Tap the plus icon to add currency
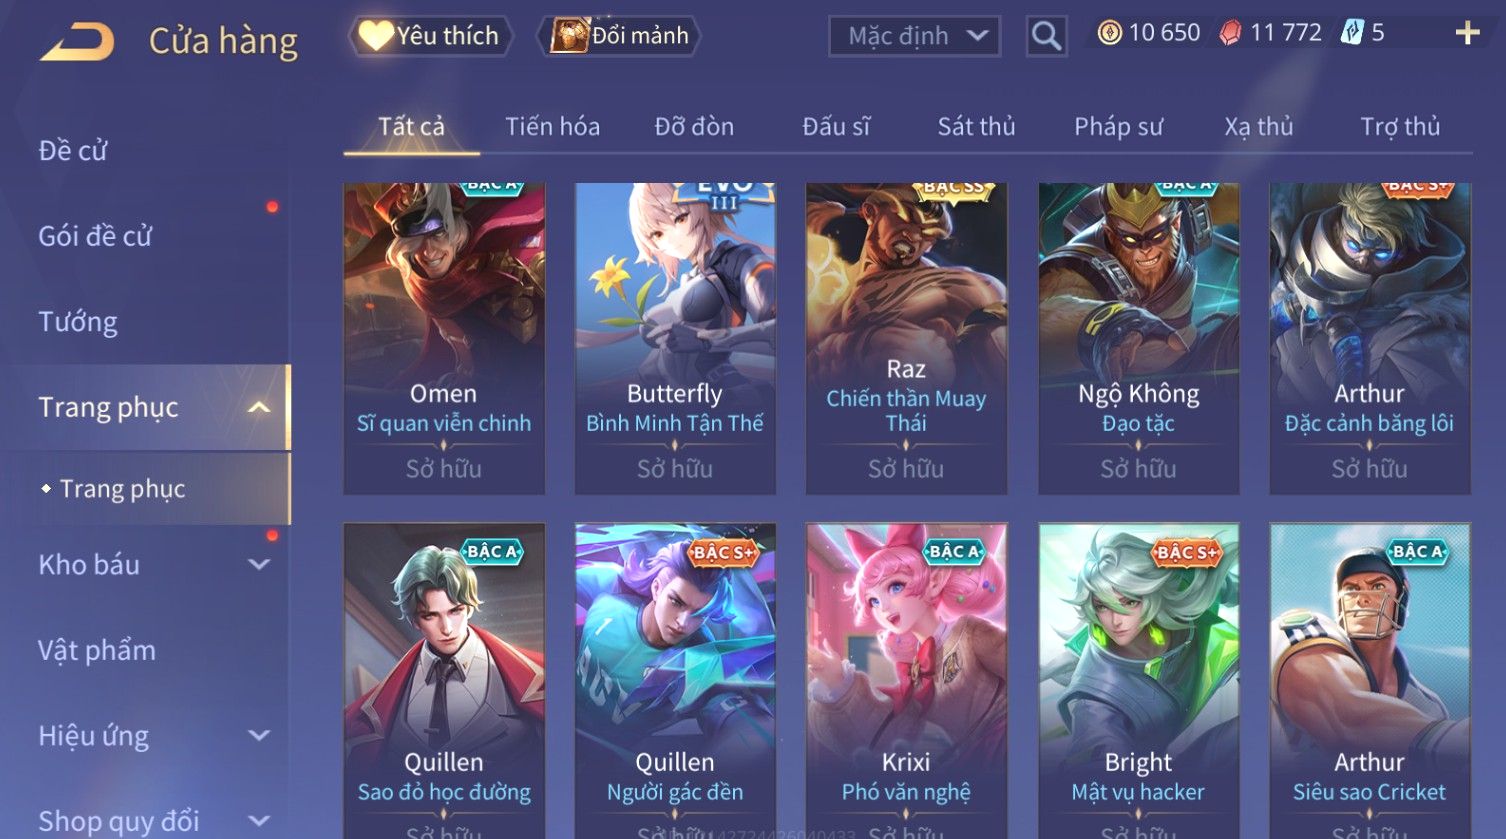The image size is (1506, 839). tap(1467, 34)
